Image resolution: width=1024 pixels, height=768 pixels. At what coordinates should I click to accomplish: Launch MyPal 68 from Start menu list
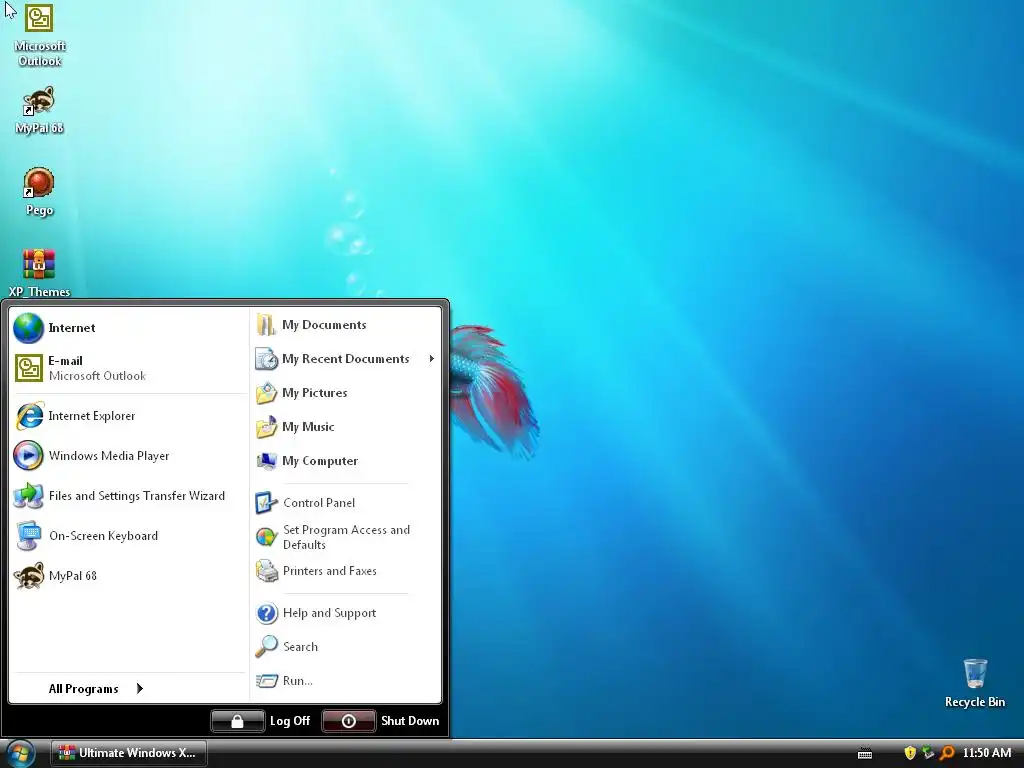(x=127, y=575)
